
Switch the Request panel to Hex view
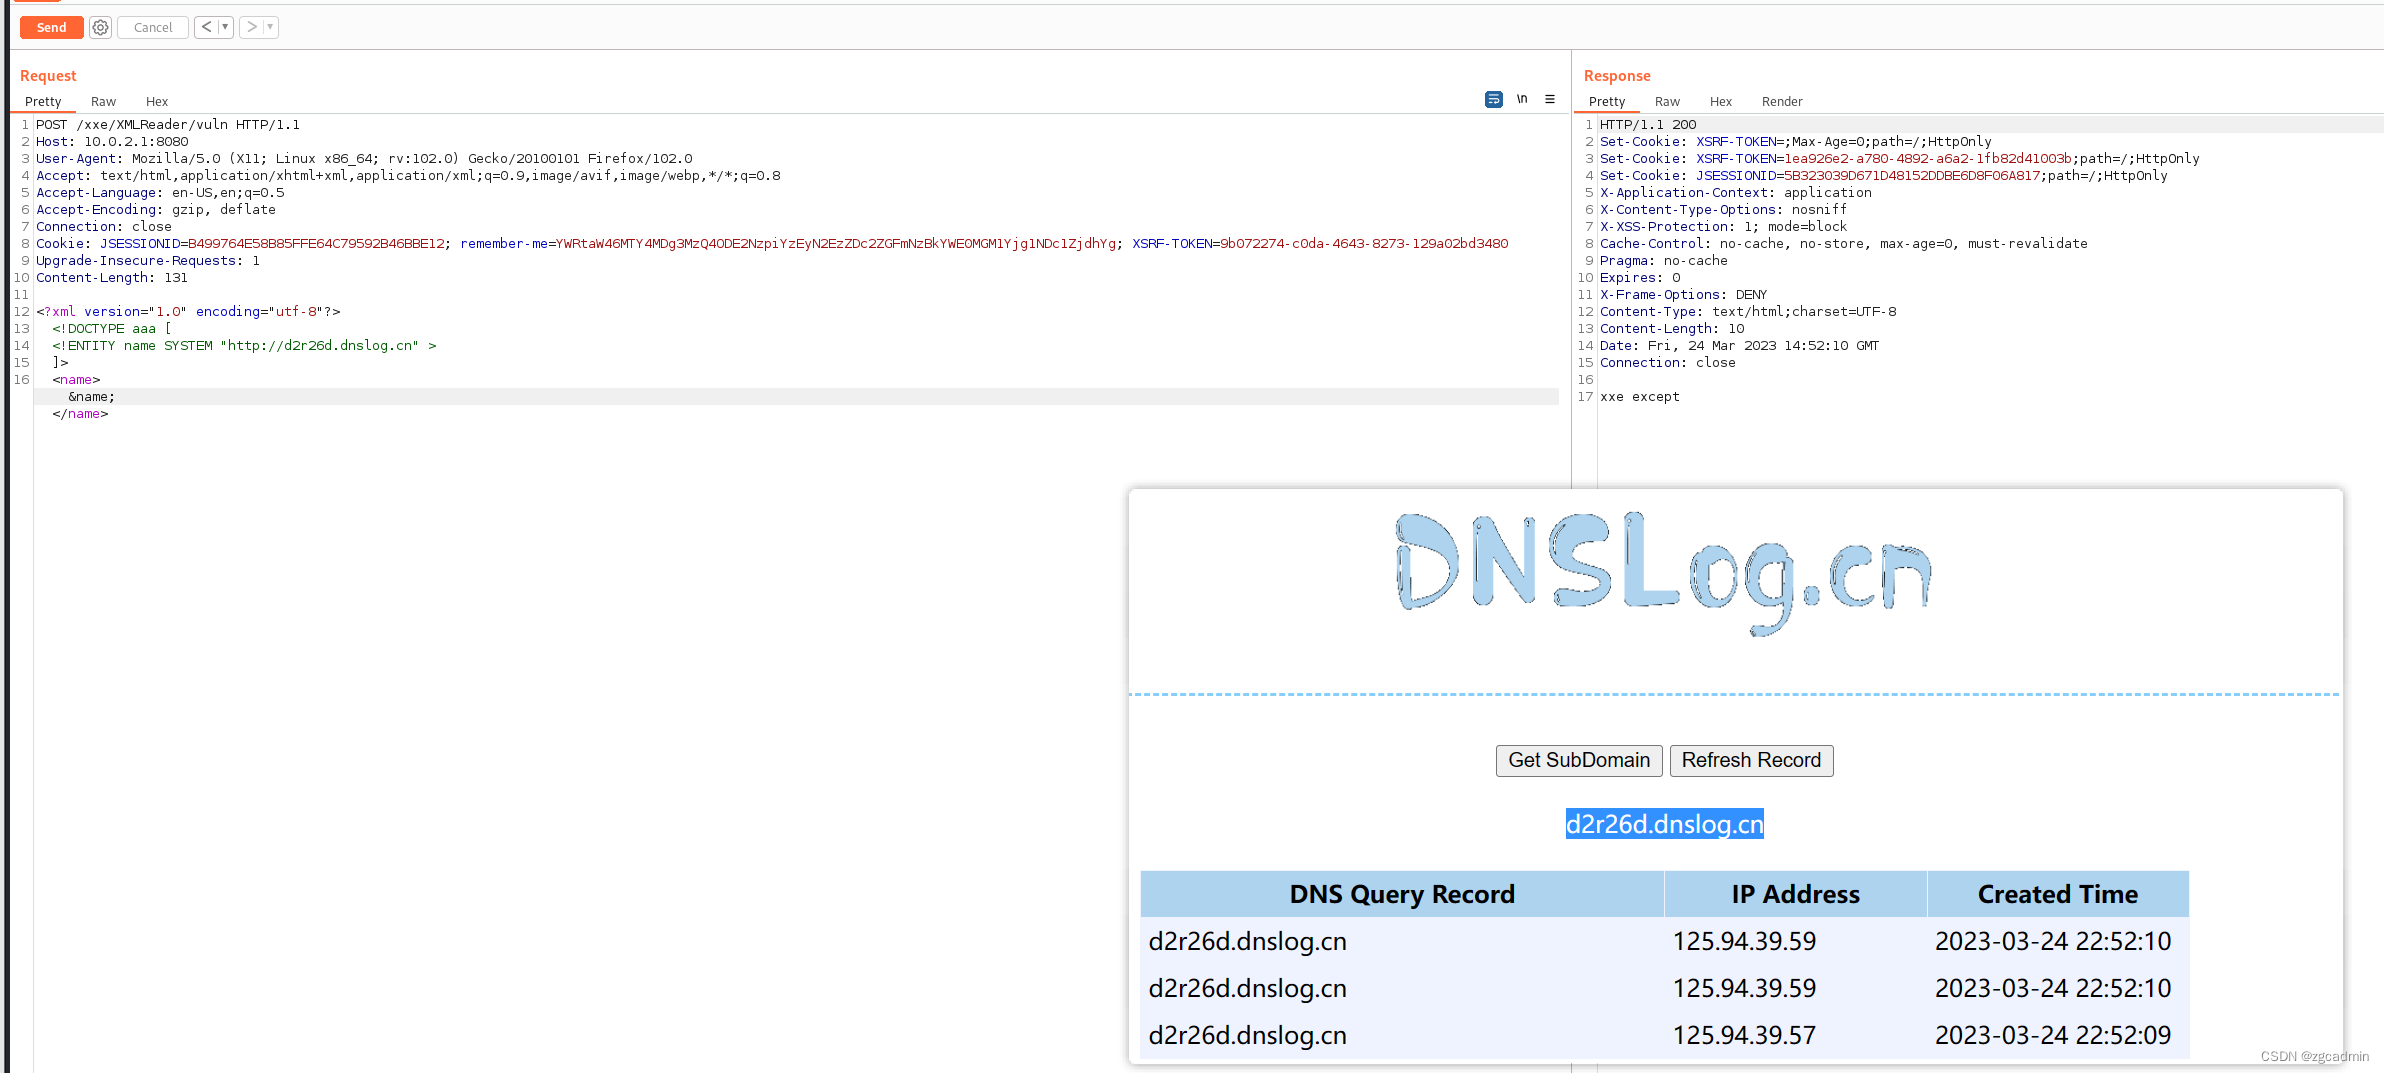coord(157,102)
